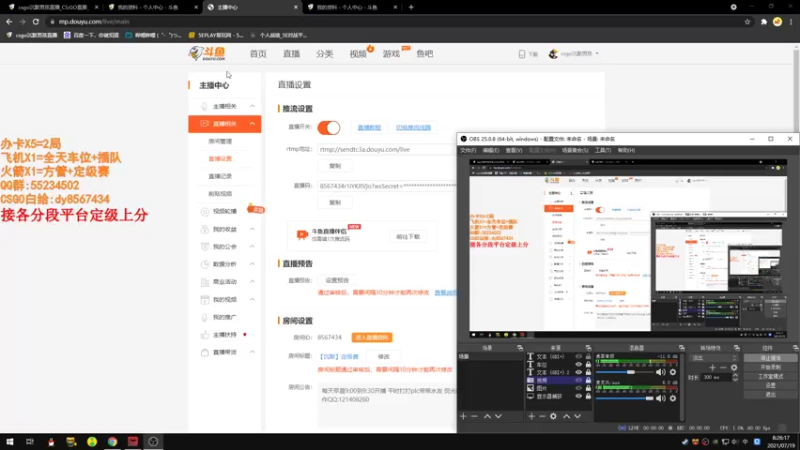Toggle visibility of 视频 source
Viewport: 800px width, 450px height.
pos(579,380)
